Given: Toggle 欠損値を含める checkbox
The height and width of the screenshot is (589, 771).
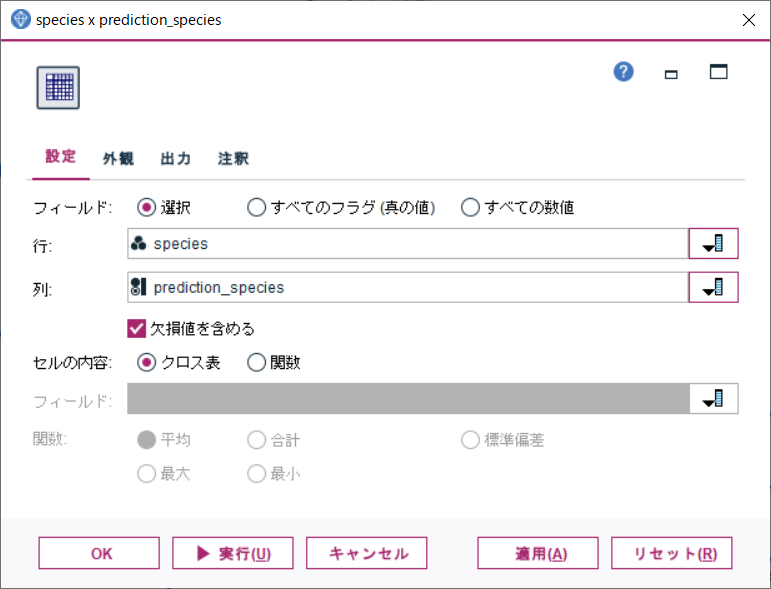Looking at the screenshot, I should click(x=136, y=328).
